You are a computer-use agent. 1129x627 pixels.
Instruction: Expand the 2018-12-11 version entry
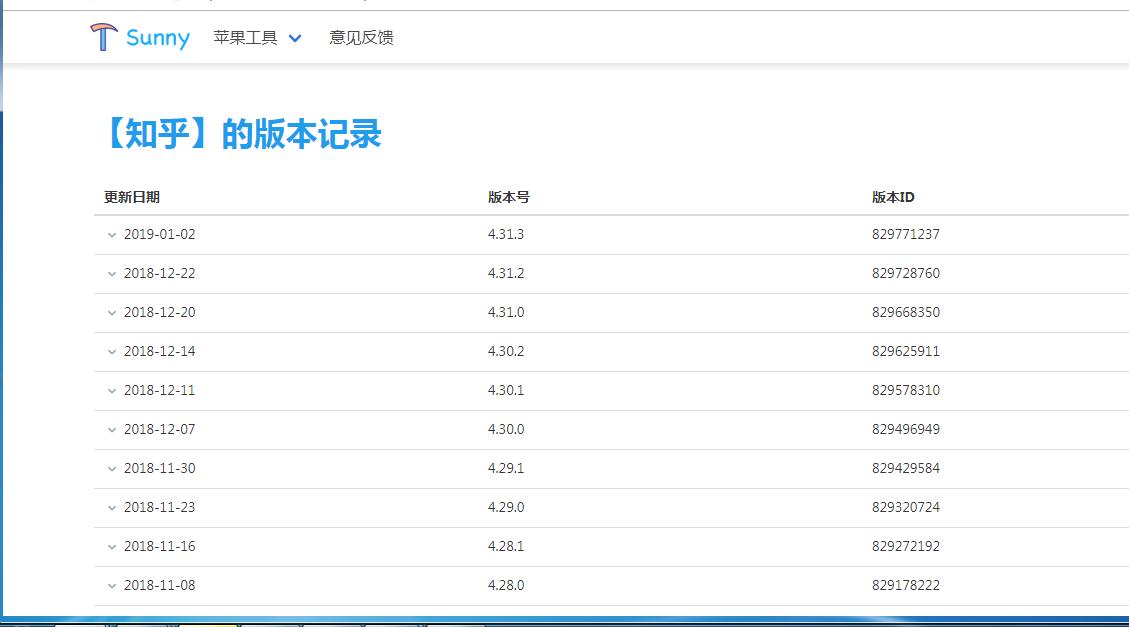(111, 390)
